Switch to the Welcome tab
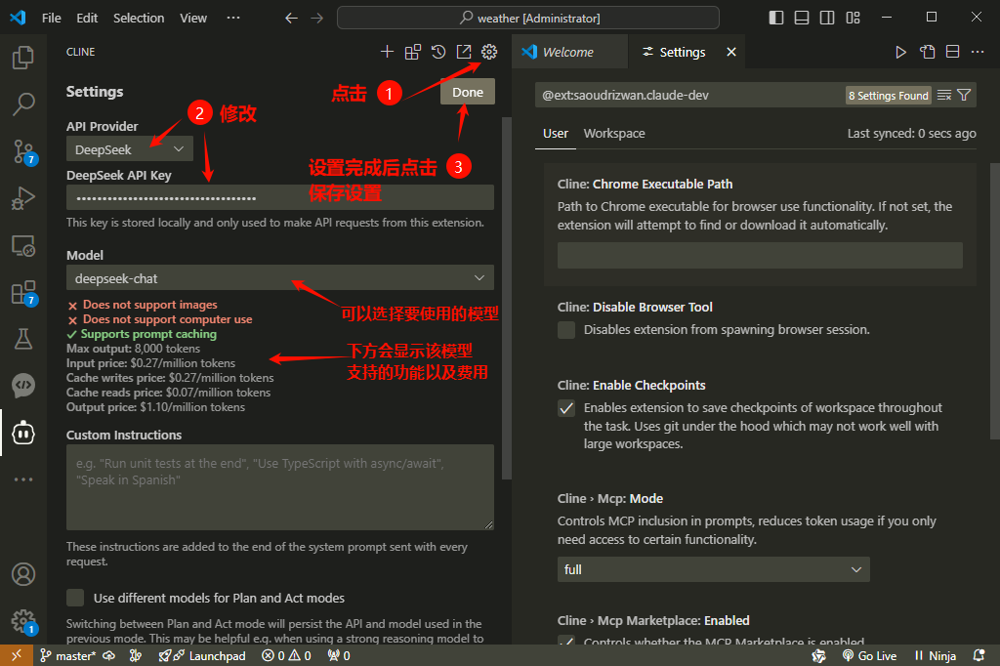The width and height of the screenshot is (1000, 666). (x=567, y=52)
